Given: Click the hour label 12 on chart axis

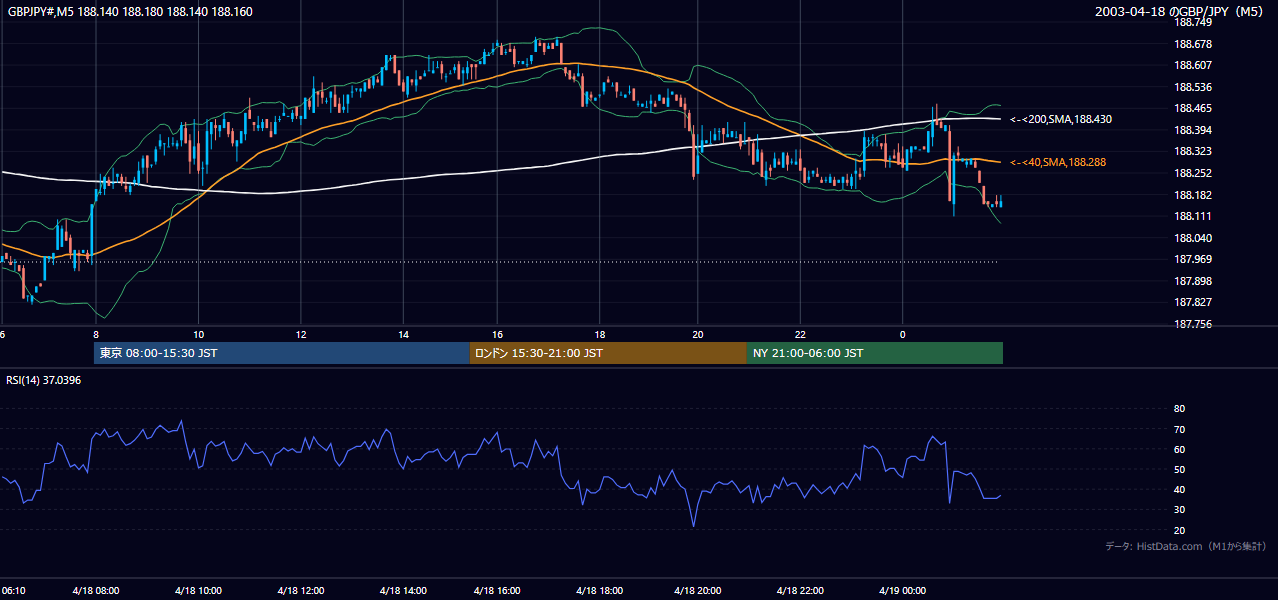Looking at the screenshot, I should click(x=300, y=334).
